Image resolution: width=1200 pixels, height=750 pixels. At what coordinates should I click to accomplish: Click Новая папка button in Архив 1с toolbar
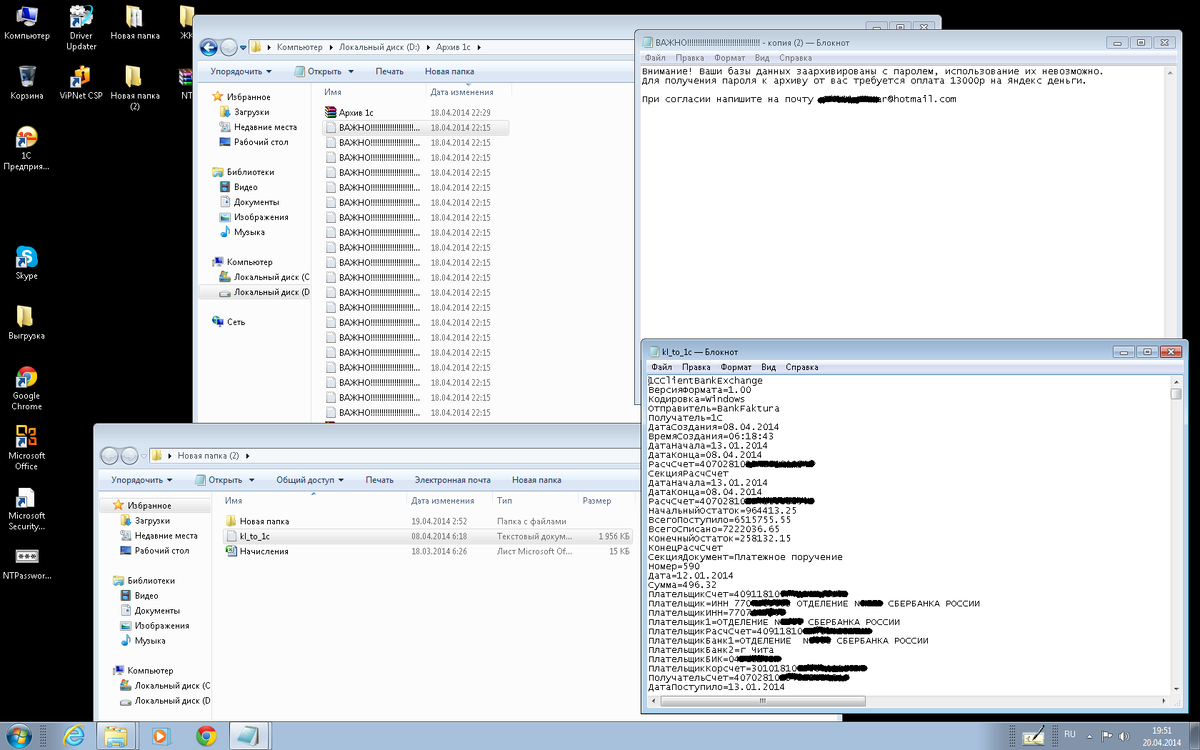450,72
